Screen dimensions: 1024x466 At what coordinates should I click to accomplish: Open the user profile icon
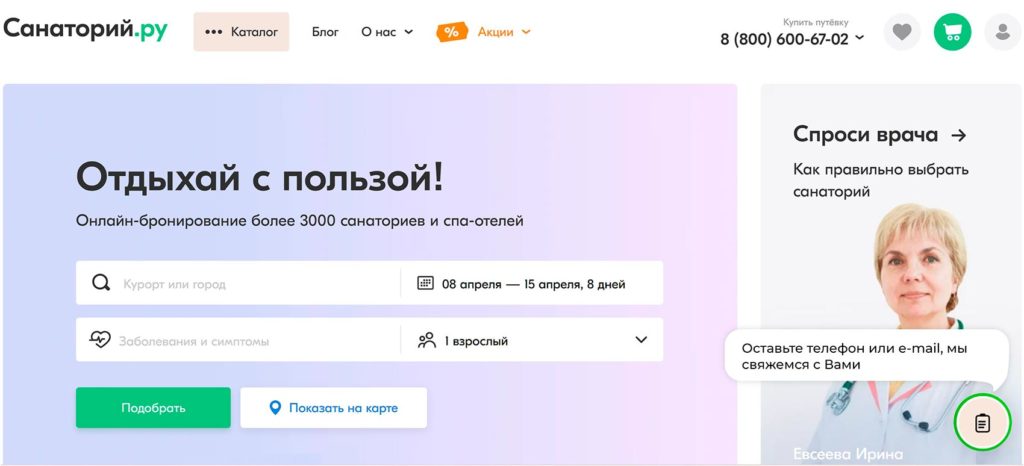(1002, 32)
